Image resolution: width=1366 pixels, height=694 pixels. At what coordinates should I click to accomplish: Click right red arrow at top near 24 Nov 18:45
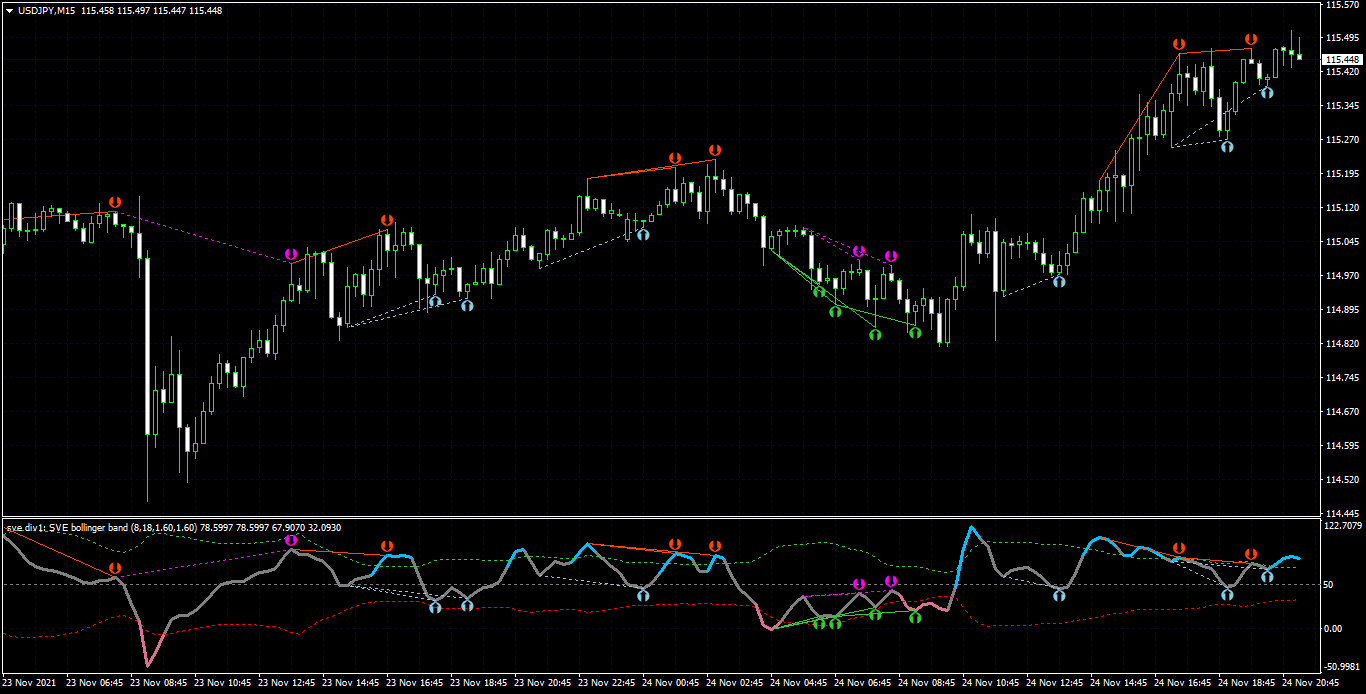coord(1251,39)
